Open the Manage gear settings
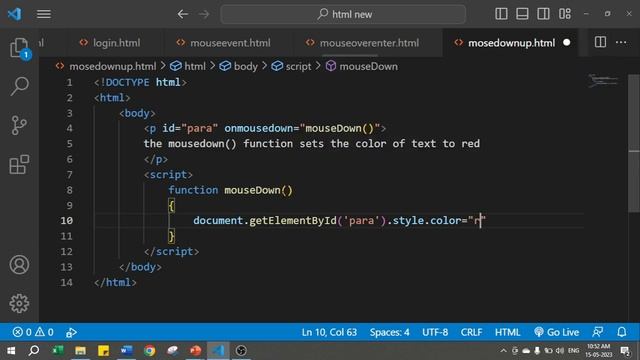640x360 pixels. (19, 303)
